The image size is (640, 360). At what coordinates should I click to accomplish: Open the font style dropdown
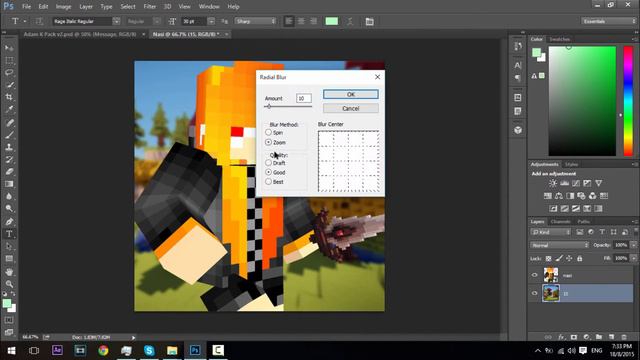pos(157,21)
